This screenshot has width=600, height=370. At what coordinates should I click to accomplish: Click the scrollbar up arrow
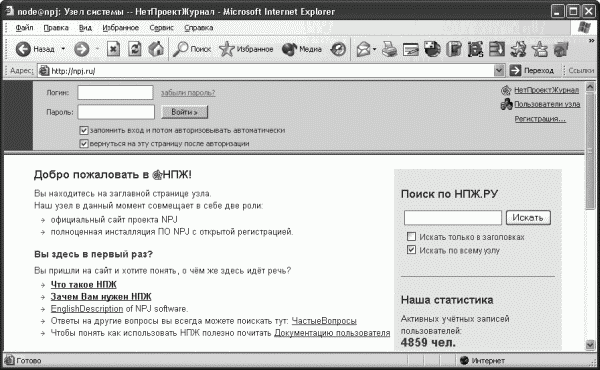pos(590,87)
